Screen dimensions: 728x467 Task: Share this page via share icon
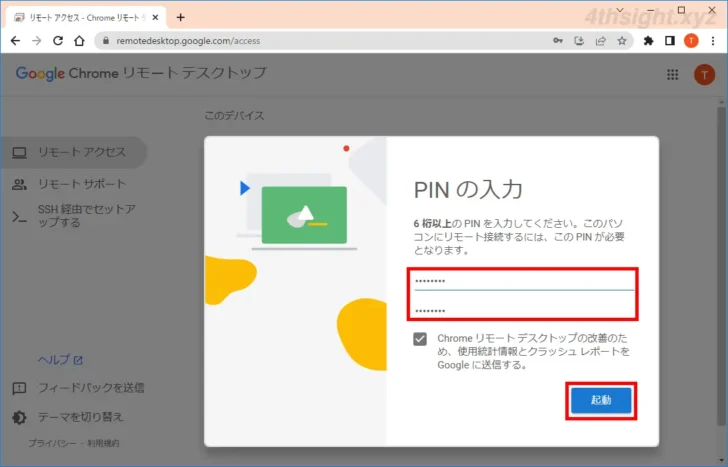pos(601,41)
